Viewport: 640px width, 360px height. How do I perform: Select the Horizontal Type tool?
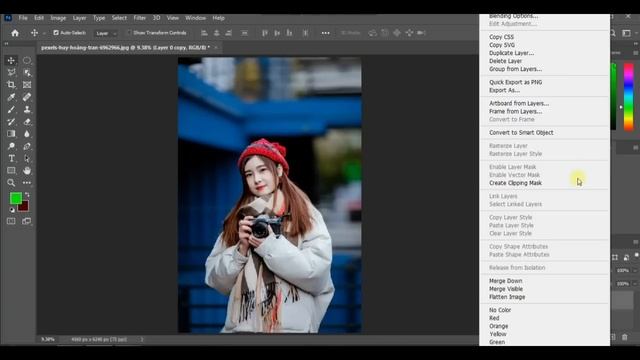(11, 158)
